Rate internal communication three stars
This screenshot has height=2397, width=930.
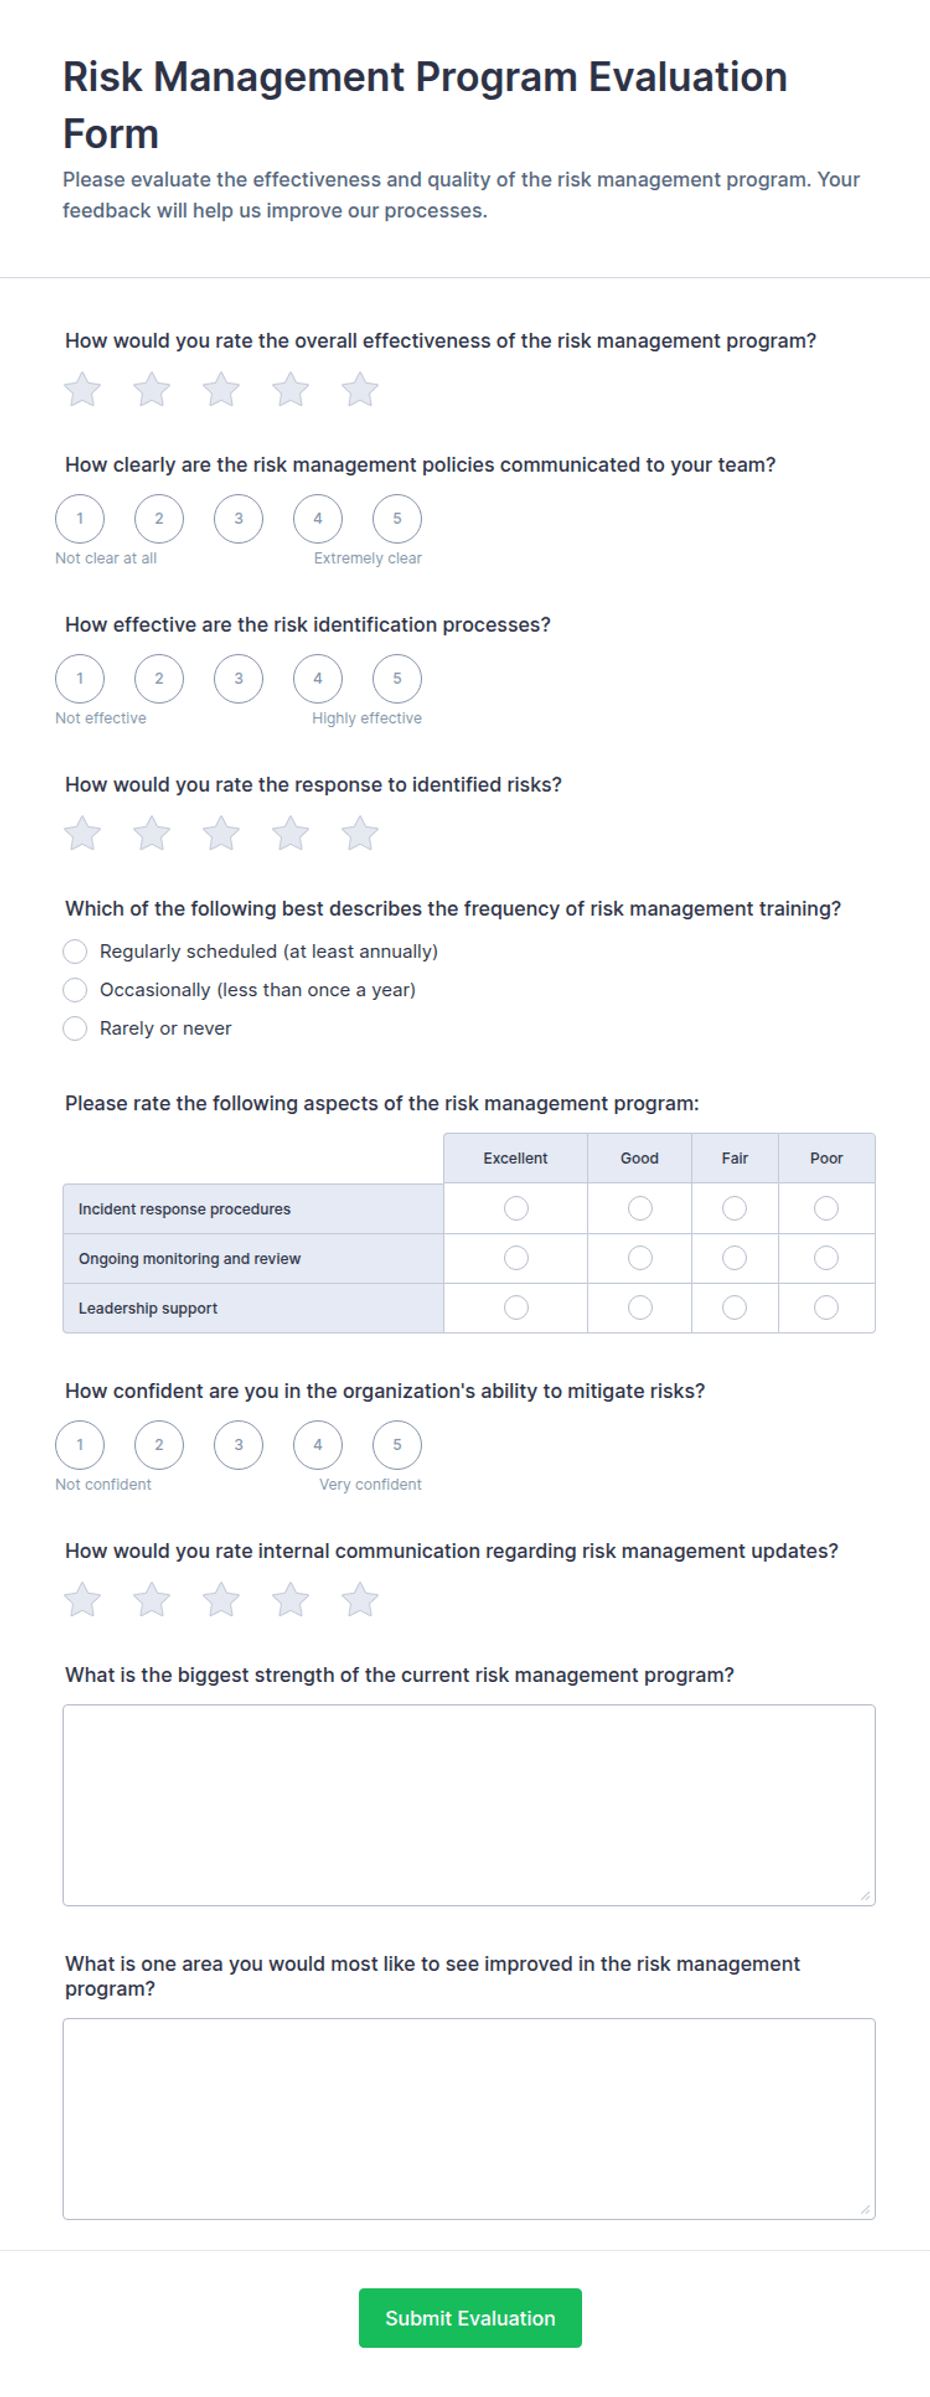point(221,1599)
